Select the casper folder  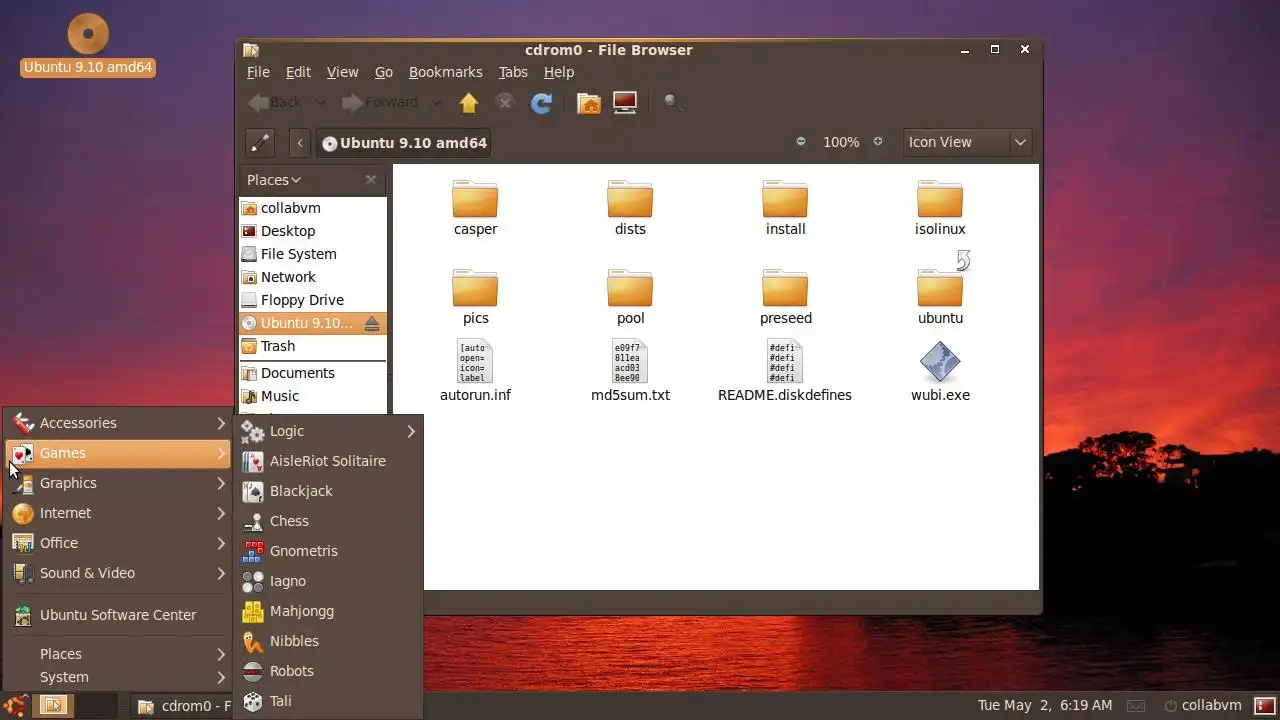point(475,208)
